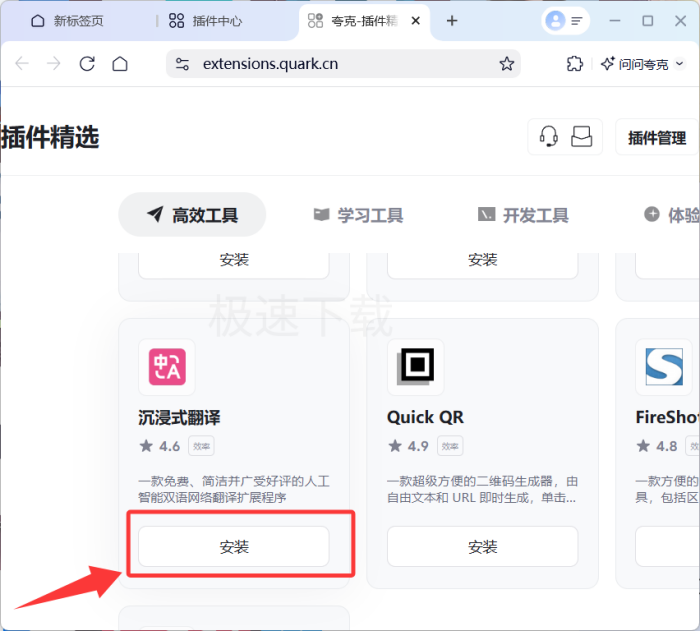Click the Quick QR plugin icon
Screen dimensions: 700x631
[415, 367]
